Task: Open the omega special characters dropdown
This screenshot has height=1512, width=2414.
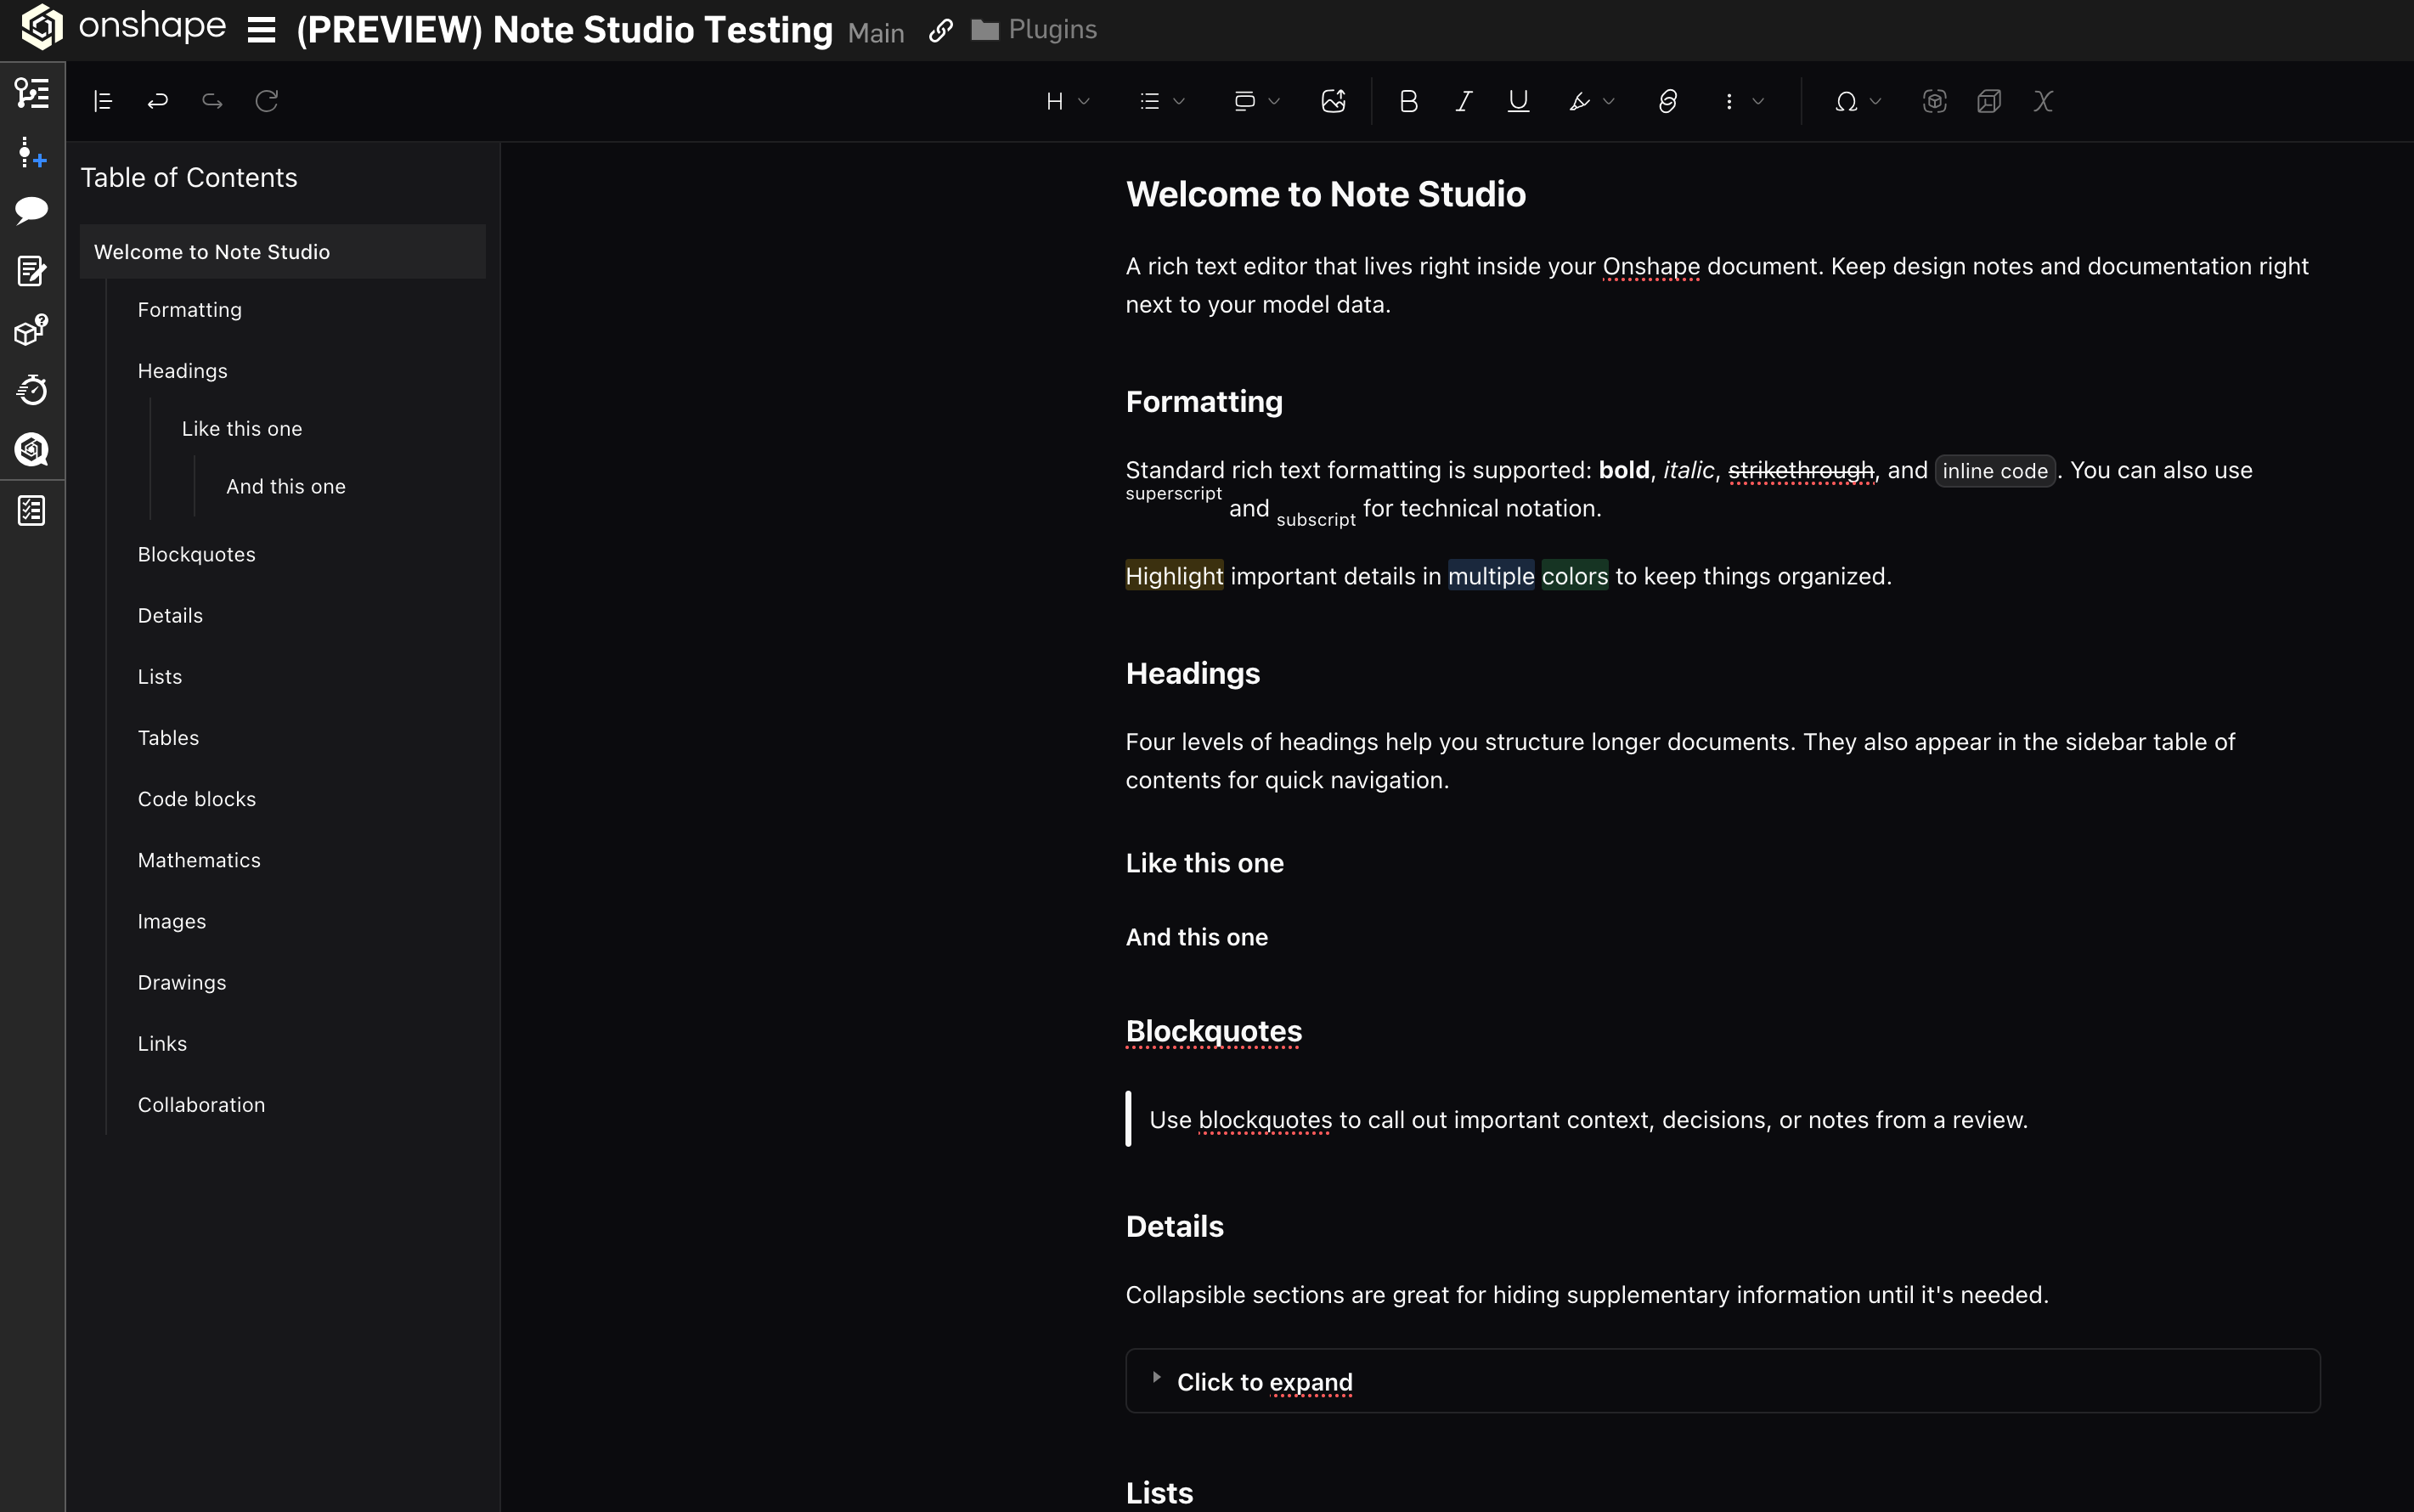Action: pos(1857,101)
